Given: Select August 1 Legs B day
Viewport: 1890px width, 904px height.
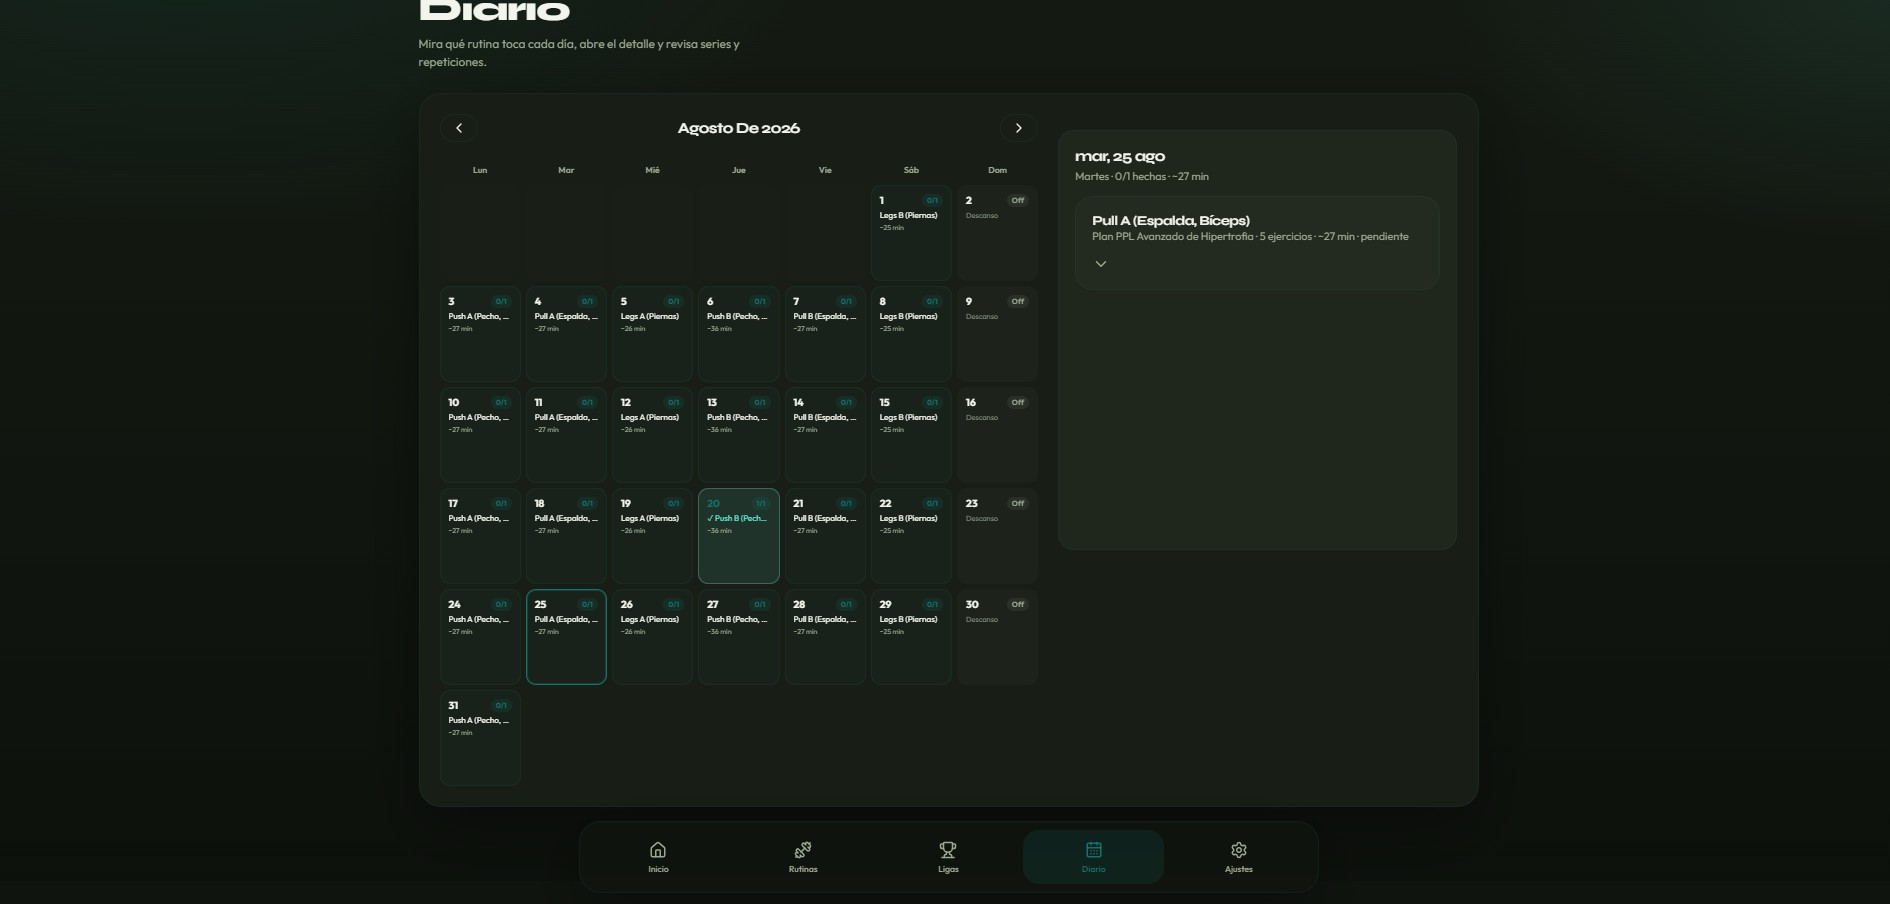Looking at the screenshot, I should coord(911,233).
